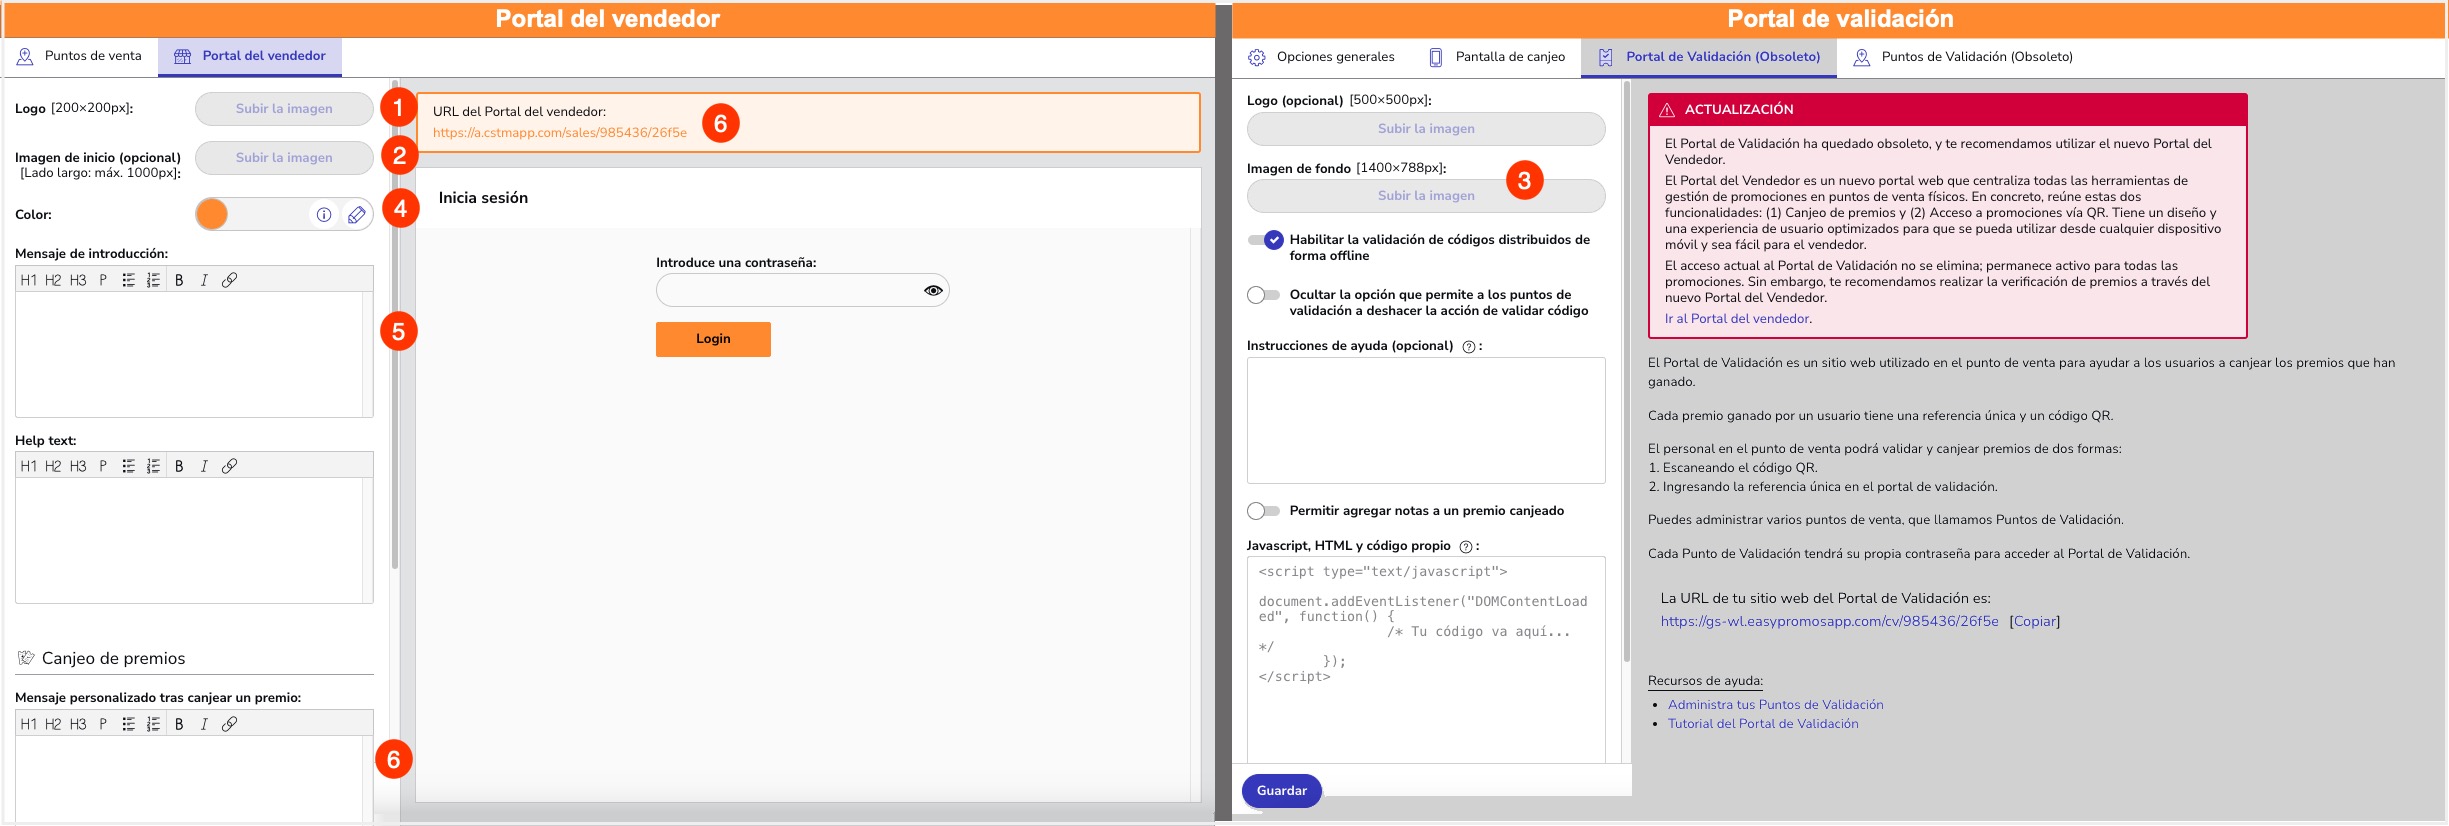Show password with the eye icon
This screenshot has height=826, width=2449.
[933, 290]
